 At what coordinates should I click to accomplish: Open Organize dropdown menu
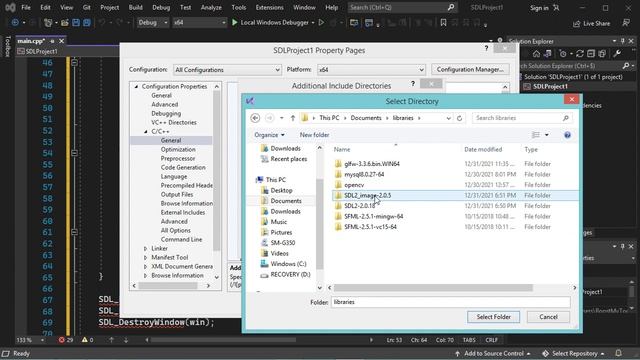point(269,135)
